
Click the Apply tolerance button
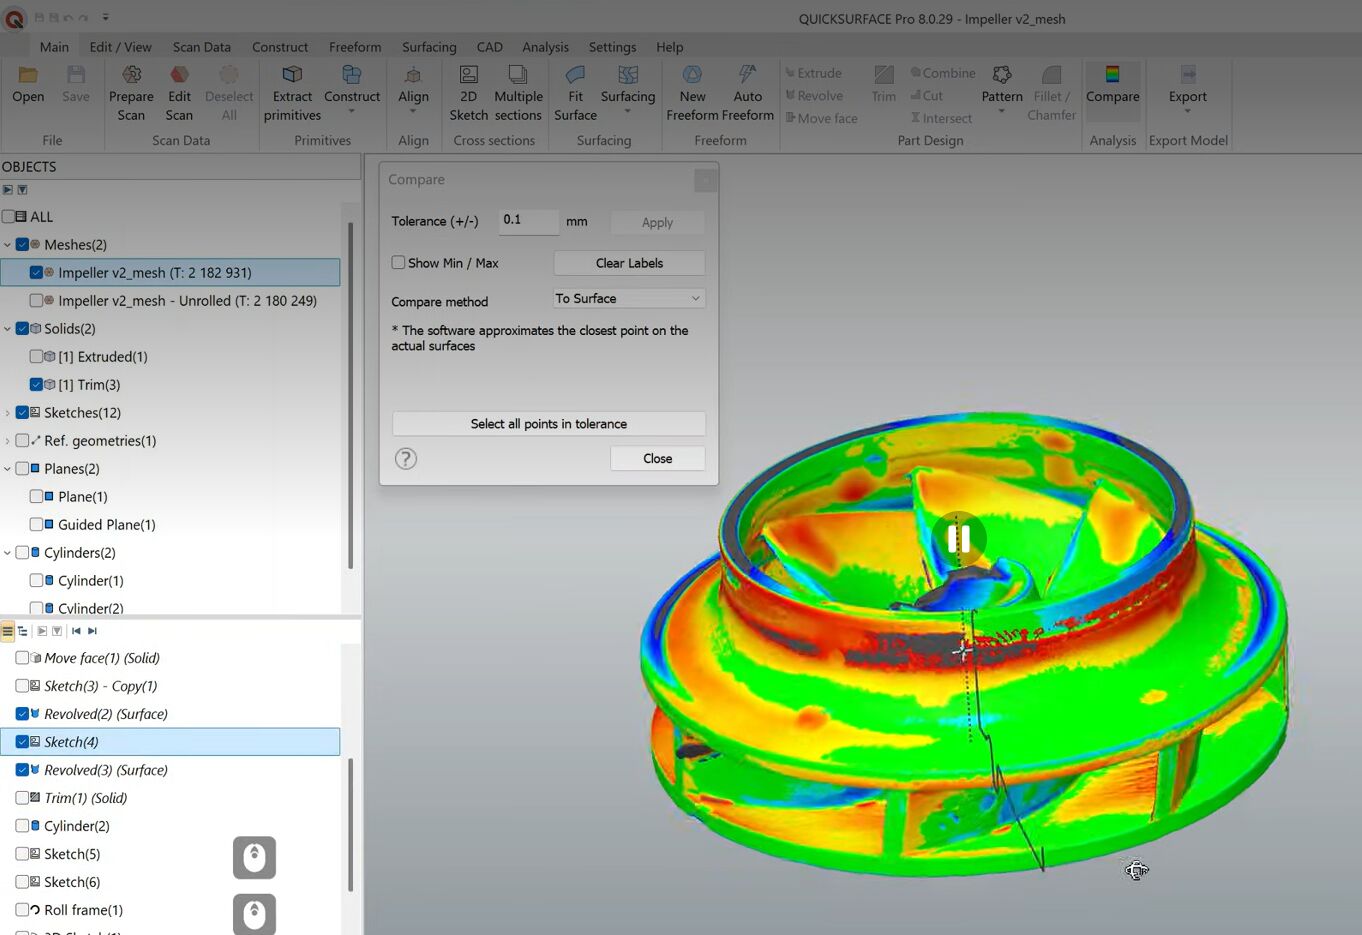click(657, 222)
